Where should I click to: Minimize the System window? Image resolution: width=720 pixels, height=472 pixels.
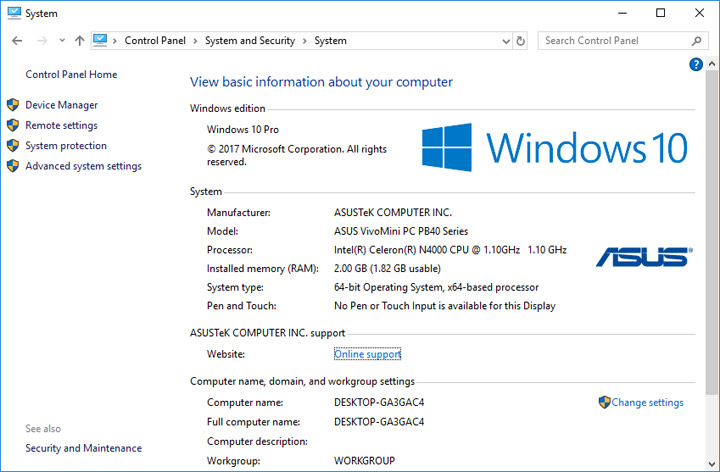(x=622, y=13)
